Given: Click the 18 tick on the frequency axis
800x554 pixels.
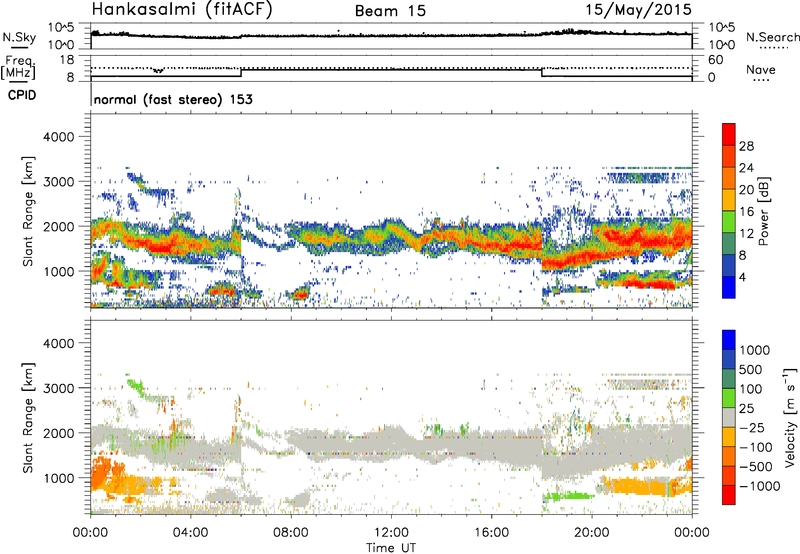Looking at the screenshot, I should coord(67,60).
